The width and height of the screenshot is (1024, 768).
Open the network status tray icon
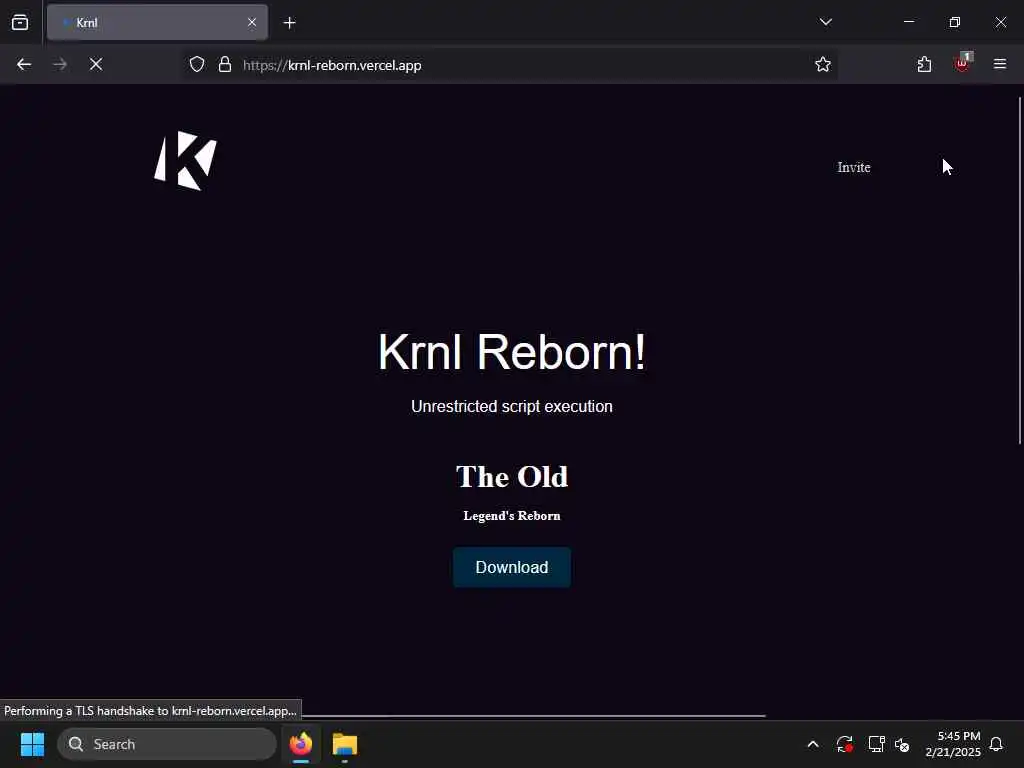[x=876, y=744]
